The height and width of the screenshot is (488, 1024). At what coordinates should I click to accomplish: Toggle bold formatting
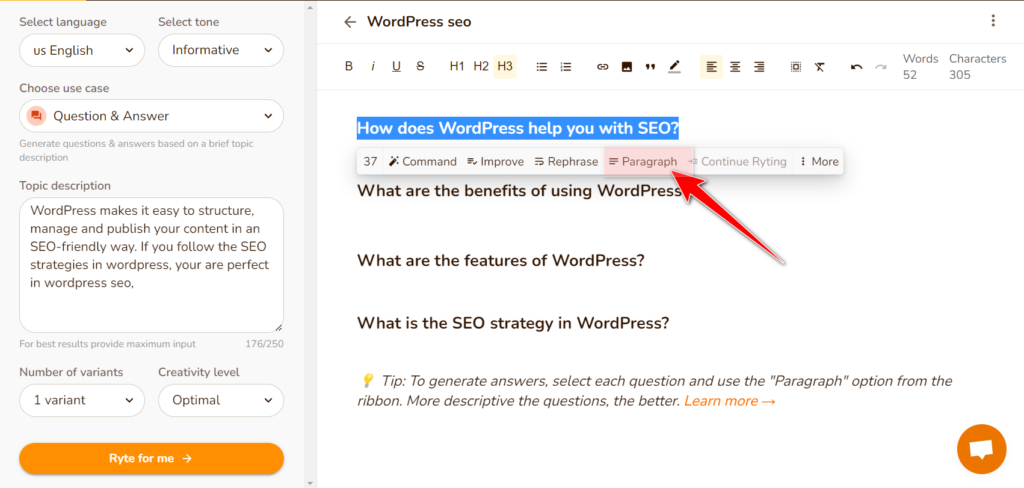(x=349, y=67)
